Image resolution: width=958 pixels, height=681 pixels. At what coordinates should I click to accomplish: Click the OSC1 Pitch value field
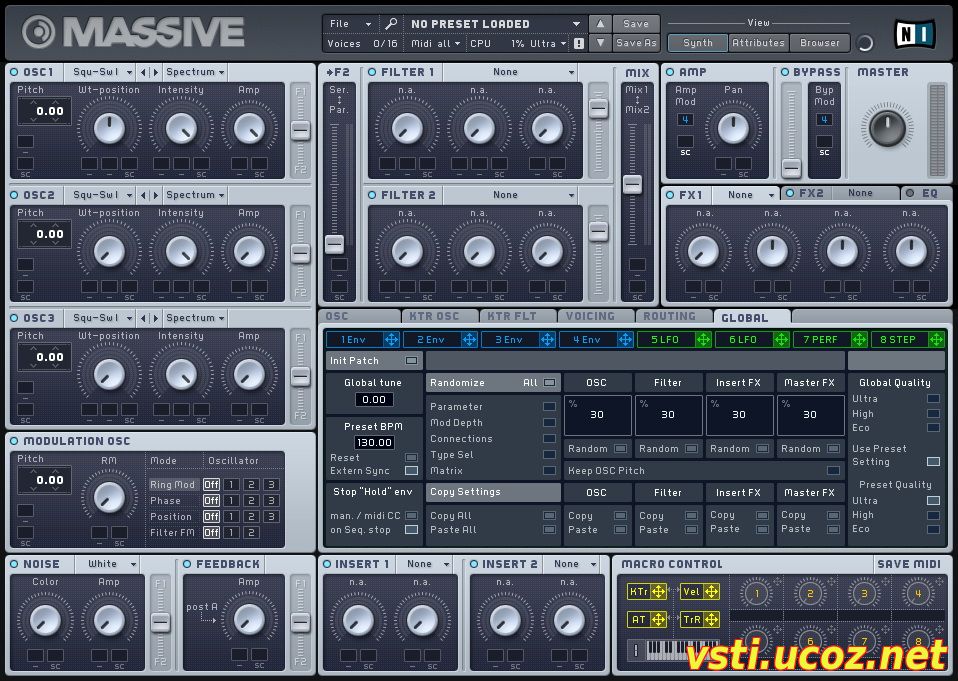tap(44, 111)
